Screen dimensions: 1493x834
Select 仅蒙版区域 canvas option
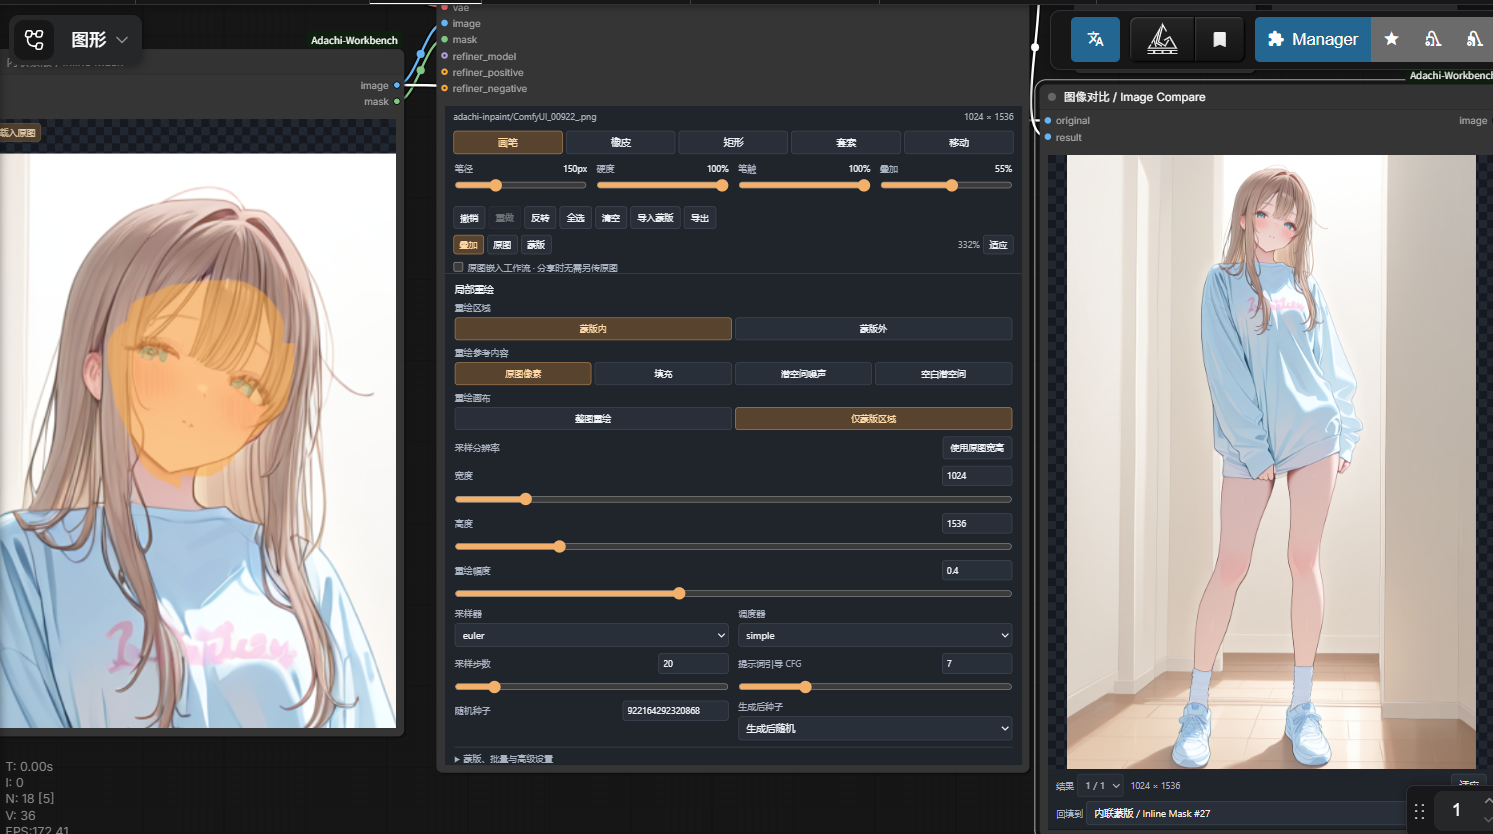click(x=873, y=419)
